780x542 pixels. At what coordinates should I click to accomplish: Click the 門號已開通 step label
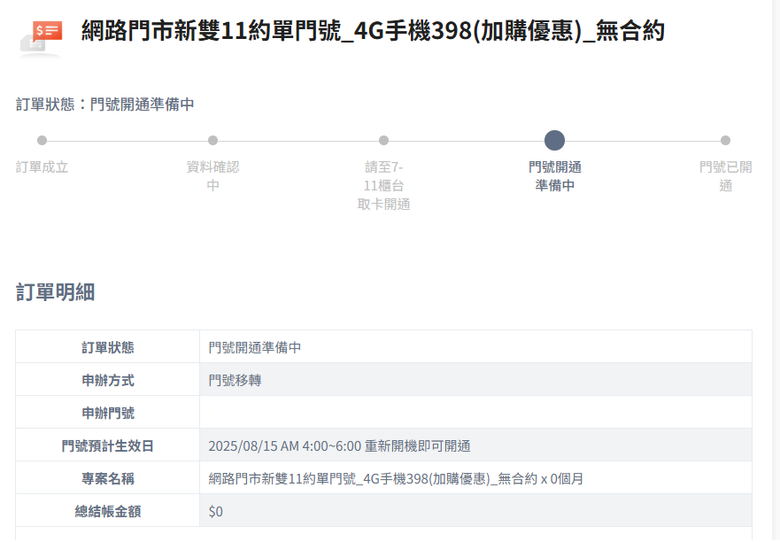725,176
